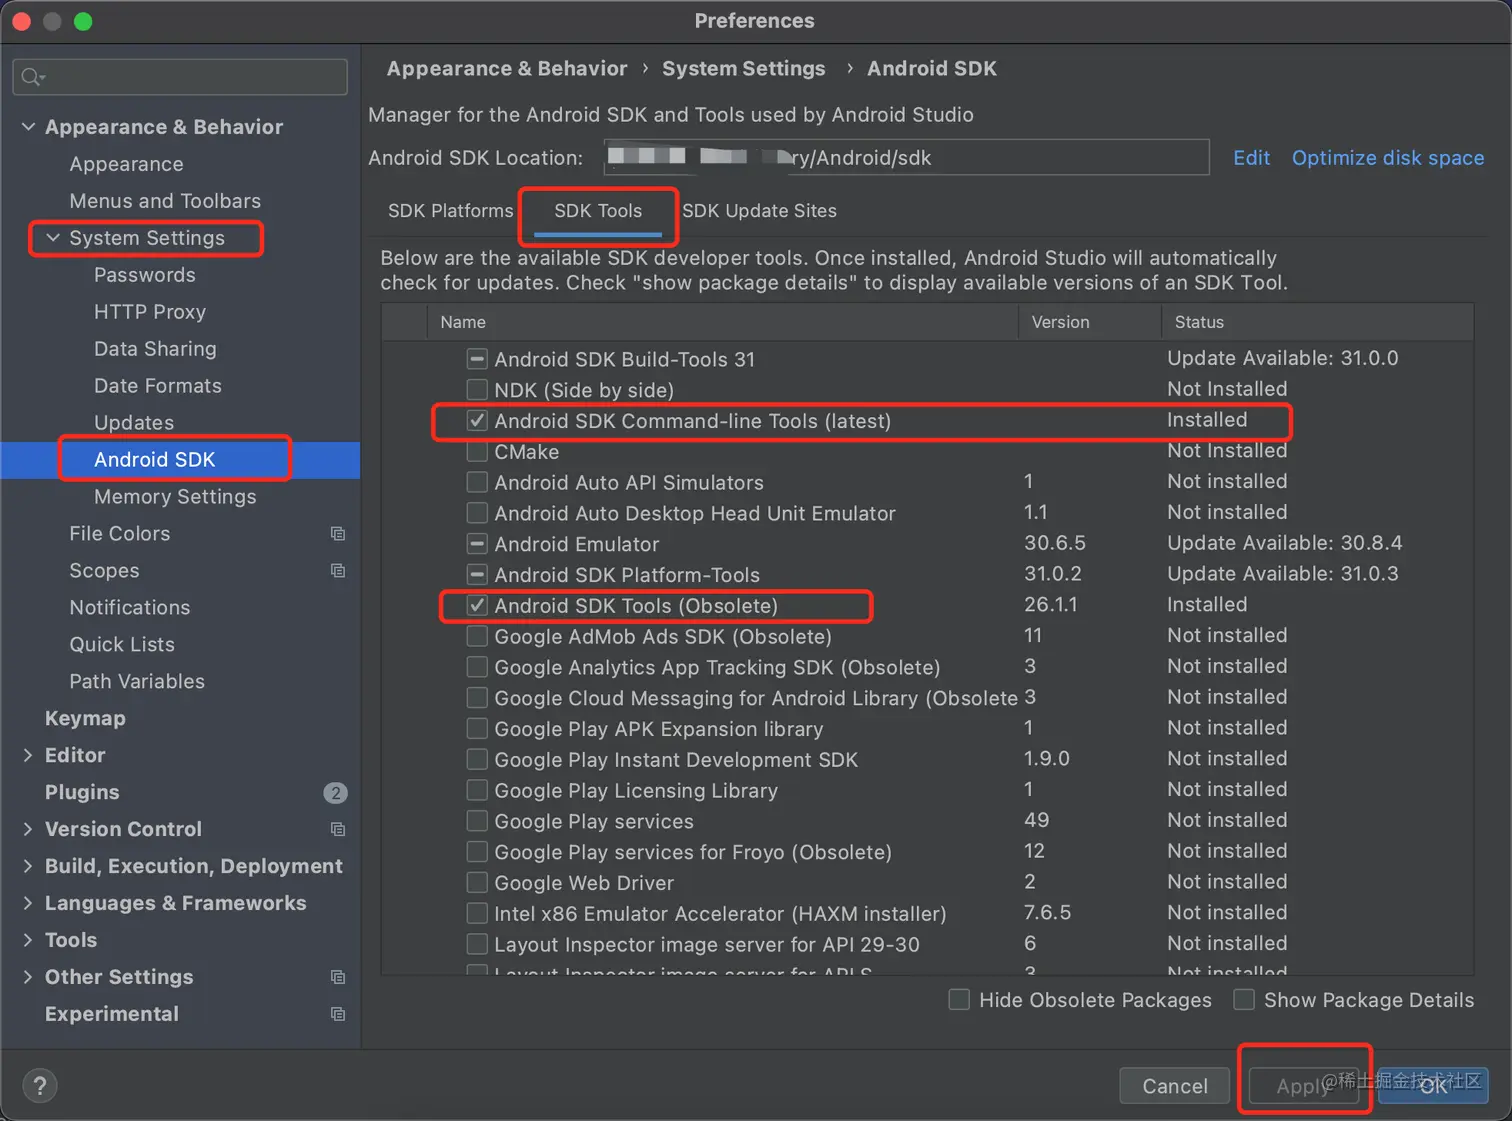Click the project-level icon beside Experimental
1512x1121 pixels.
338,1014
